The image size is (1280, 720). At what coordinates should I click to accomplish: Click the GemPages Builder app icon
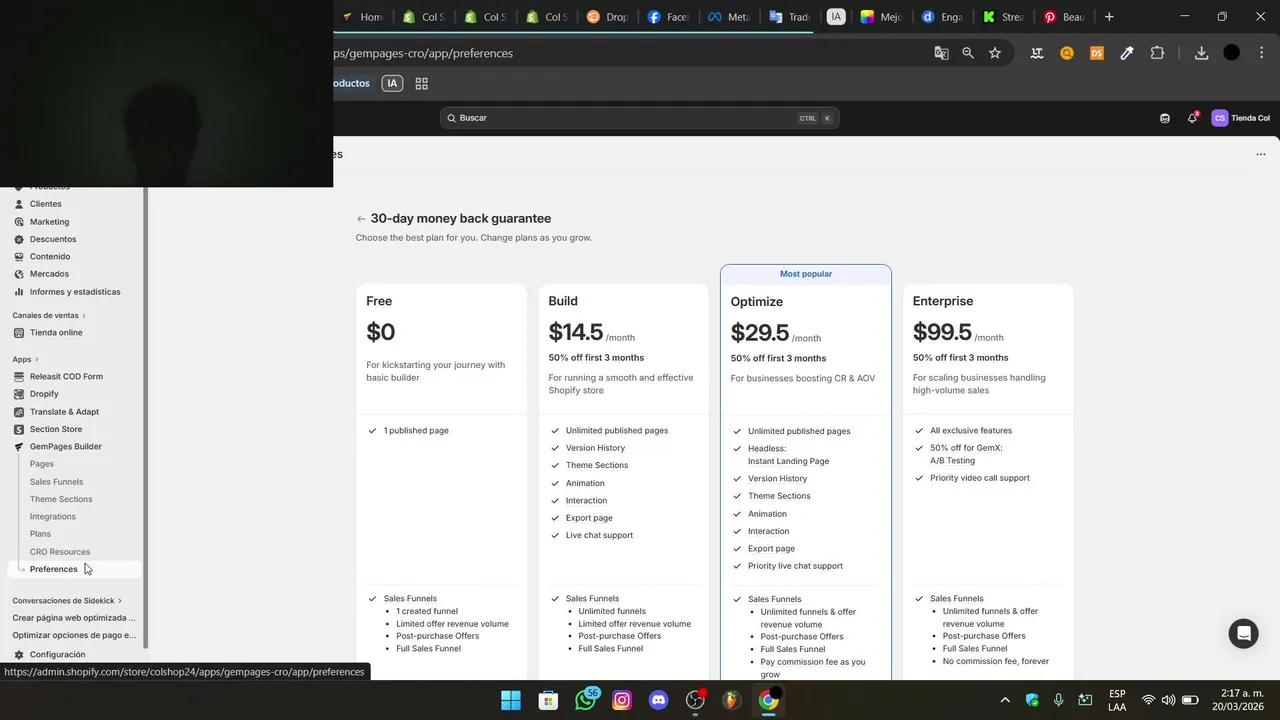click(x=19, y=447)
